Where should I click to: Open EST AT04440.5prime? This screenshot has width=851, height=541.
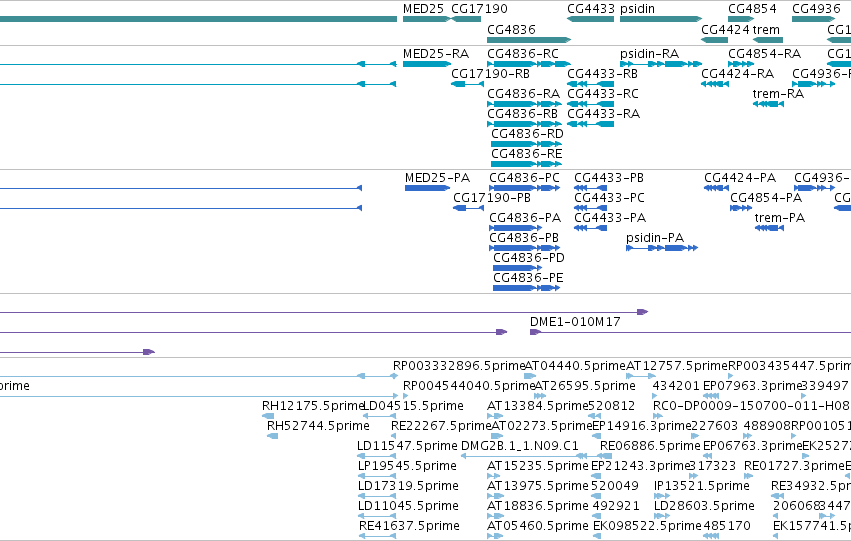tap(530, 376)
